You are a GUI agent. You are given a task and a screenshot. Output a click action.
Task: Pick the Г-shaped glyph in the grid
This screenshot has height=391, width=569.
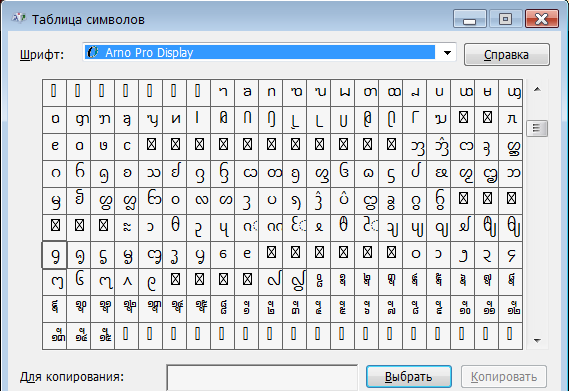click(415, 119)
